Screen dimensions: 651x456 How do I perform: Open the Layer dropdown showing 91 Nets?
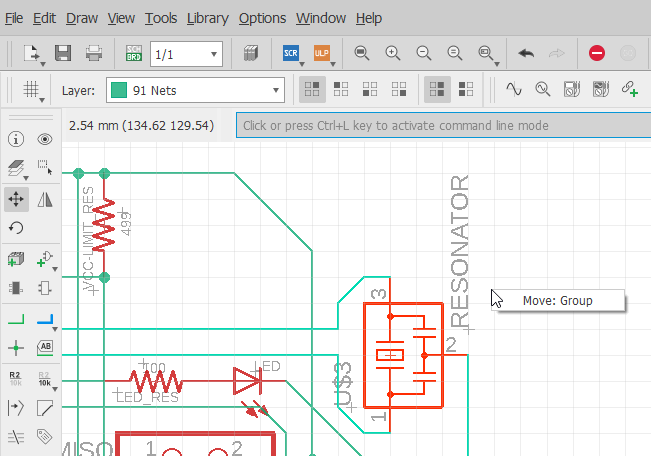pos(195,90)
